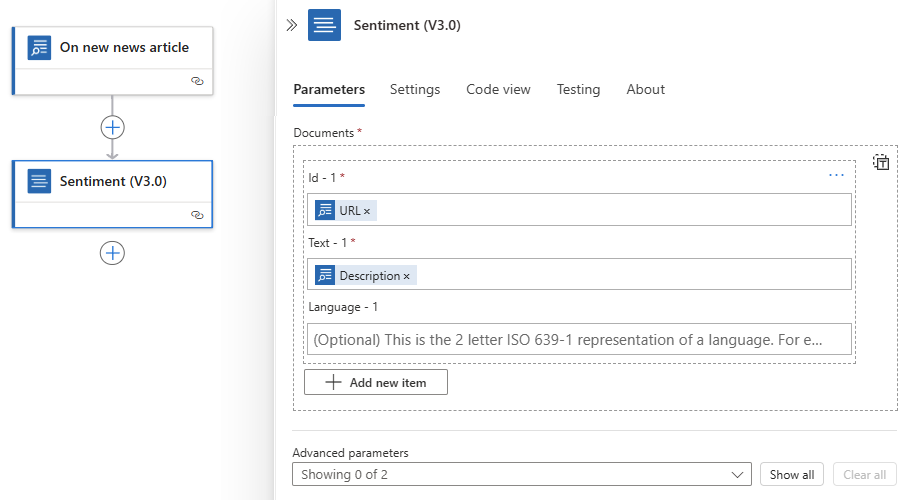Click connection link icon on news article trigger
The image size is (900, 500).
click(x=197, y=81)
